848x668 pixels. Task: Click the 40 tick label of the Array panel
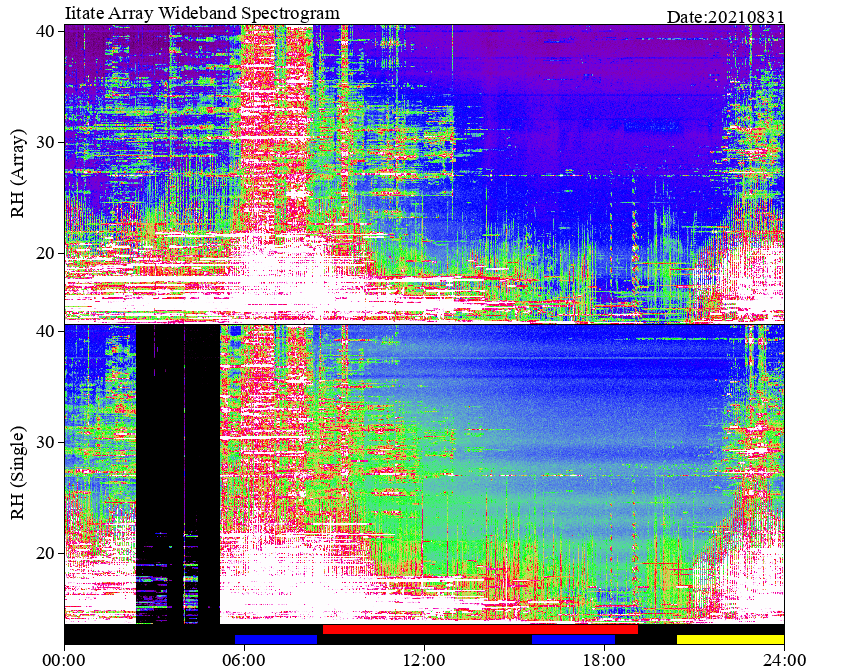pyautogui.click(x=45, y=32)
